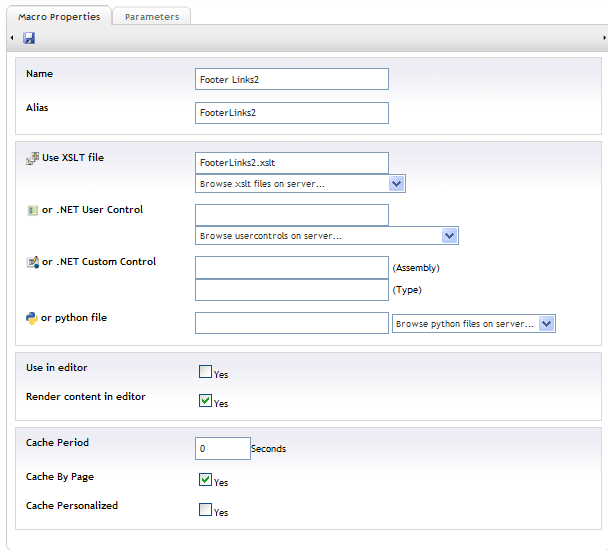This screenshot has height=553, width=608.
Task: Uncheck Render content in editor
Action: (205, 401)
